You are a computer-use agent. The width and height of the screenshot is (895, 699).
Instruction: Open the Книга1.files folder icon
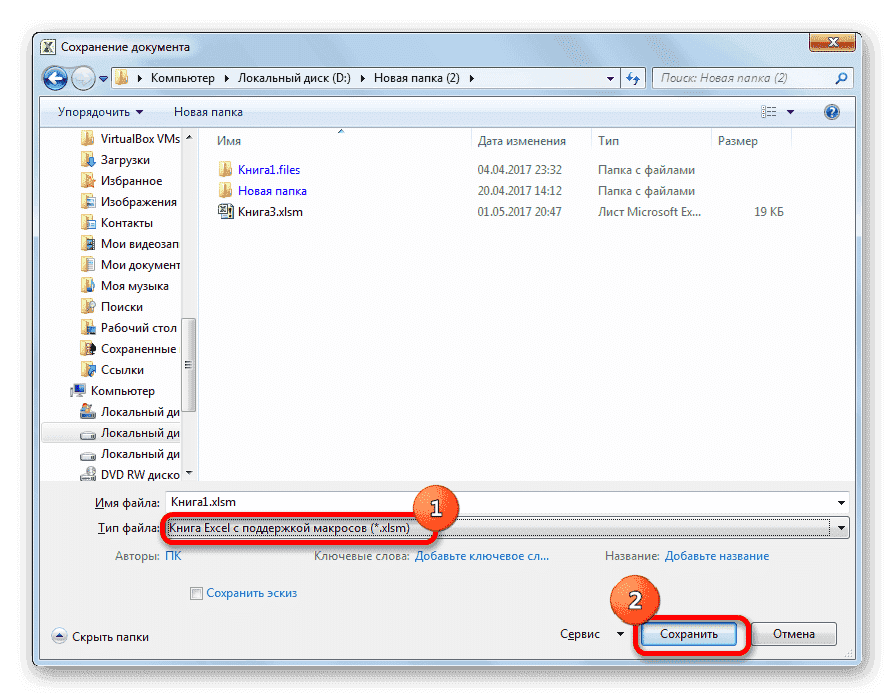pos(225,169)
